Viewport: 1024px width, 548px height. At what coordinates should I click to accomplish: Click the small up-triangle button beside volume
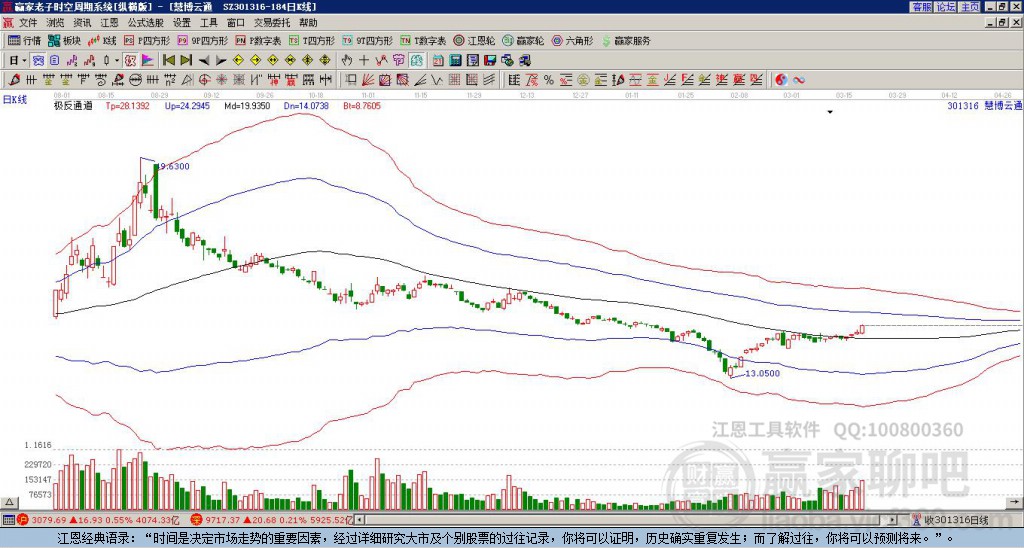click(9, 502)
